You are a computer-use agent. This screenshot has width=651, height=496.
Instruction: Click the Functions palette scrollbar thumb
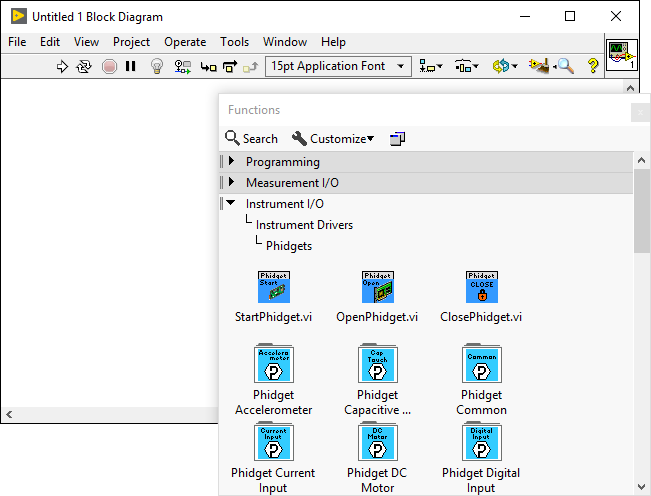(x=642, y=210)
